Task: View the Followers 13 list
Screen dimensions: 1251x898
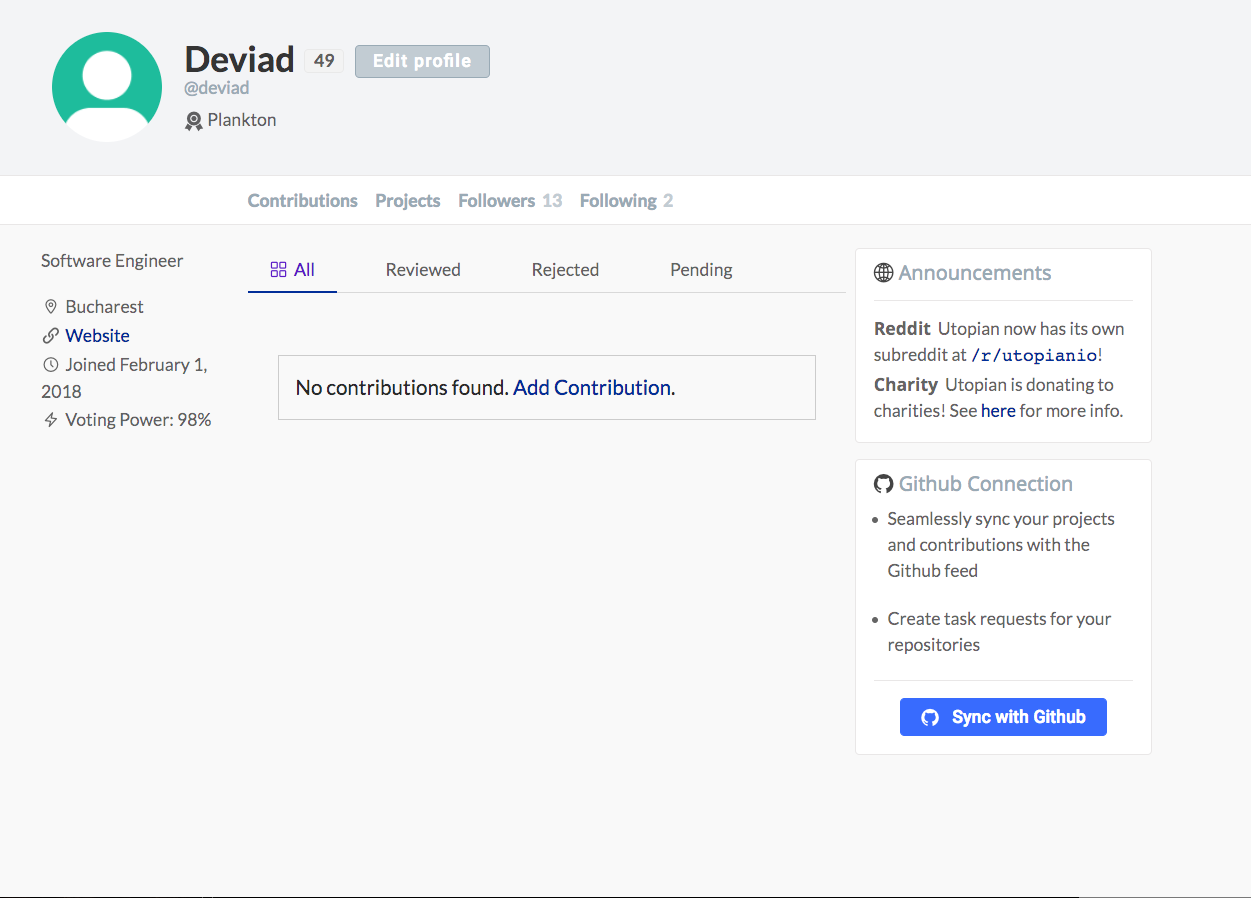Action: (510, 201)
